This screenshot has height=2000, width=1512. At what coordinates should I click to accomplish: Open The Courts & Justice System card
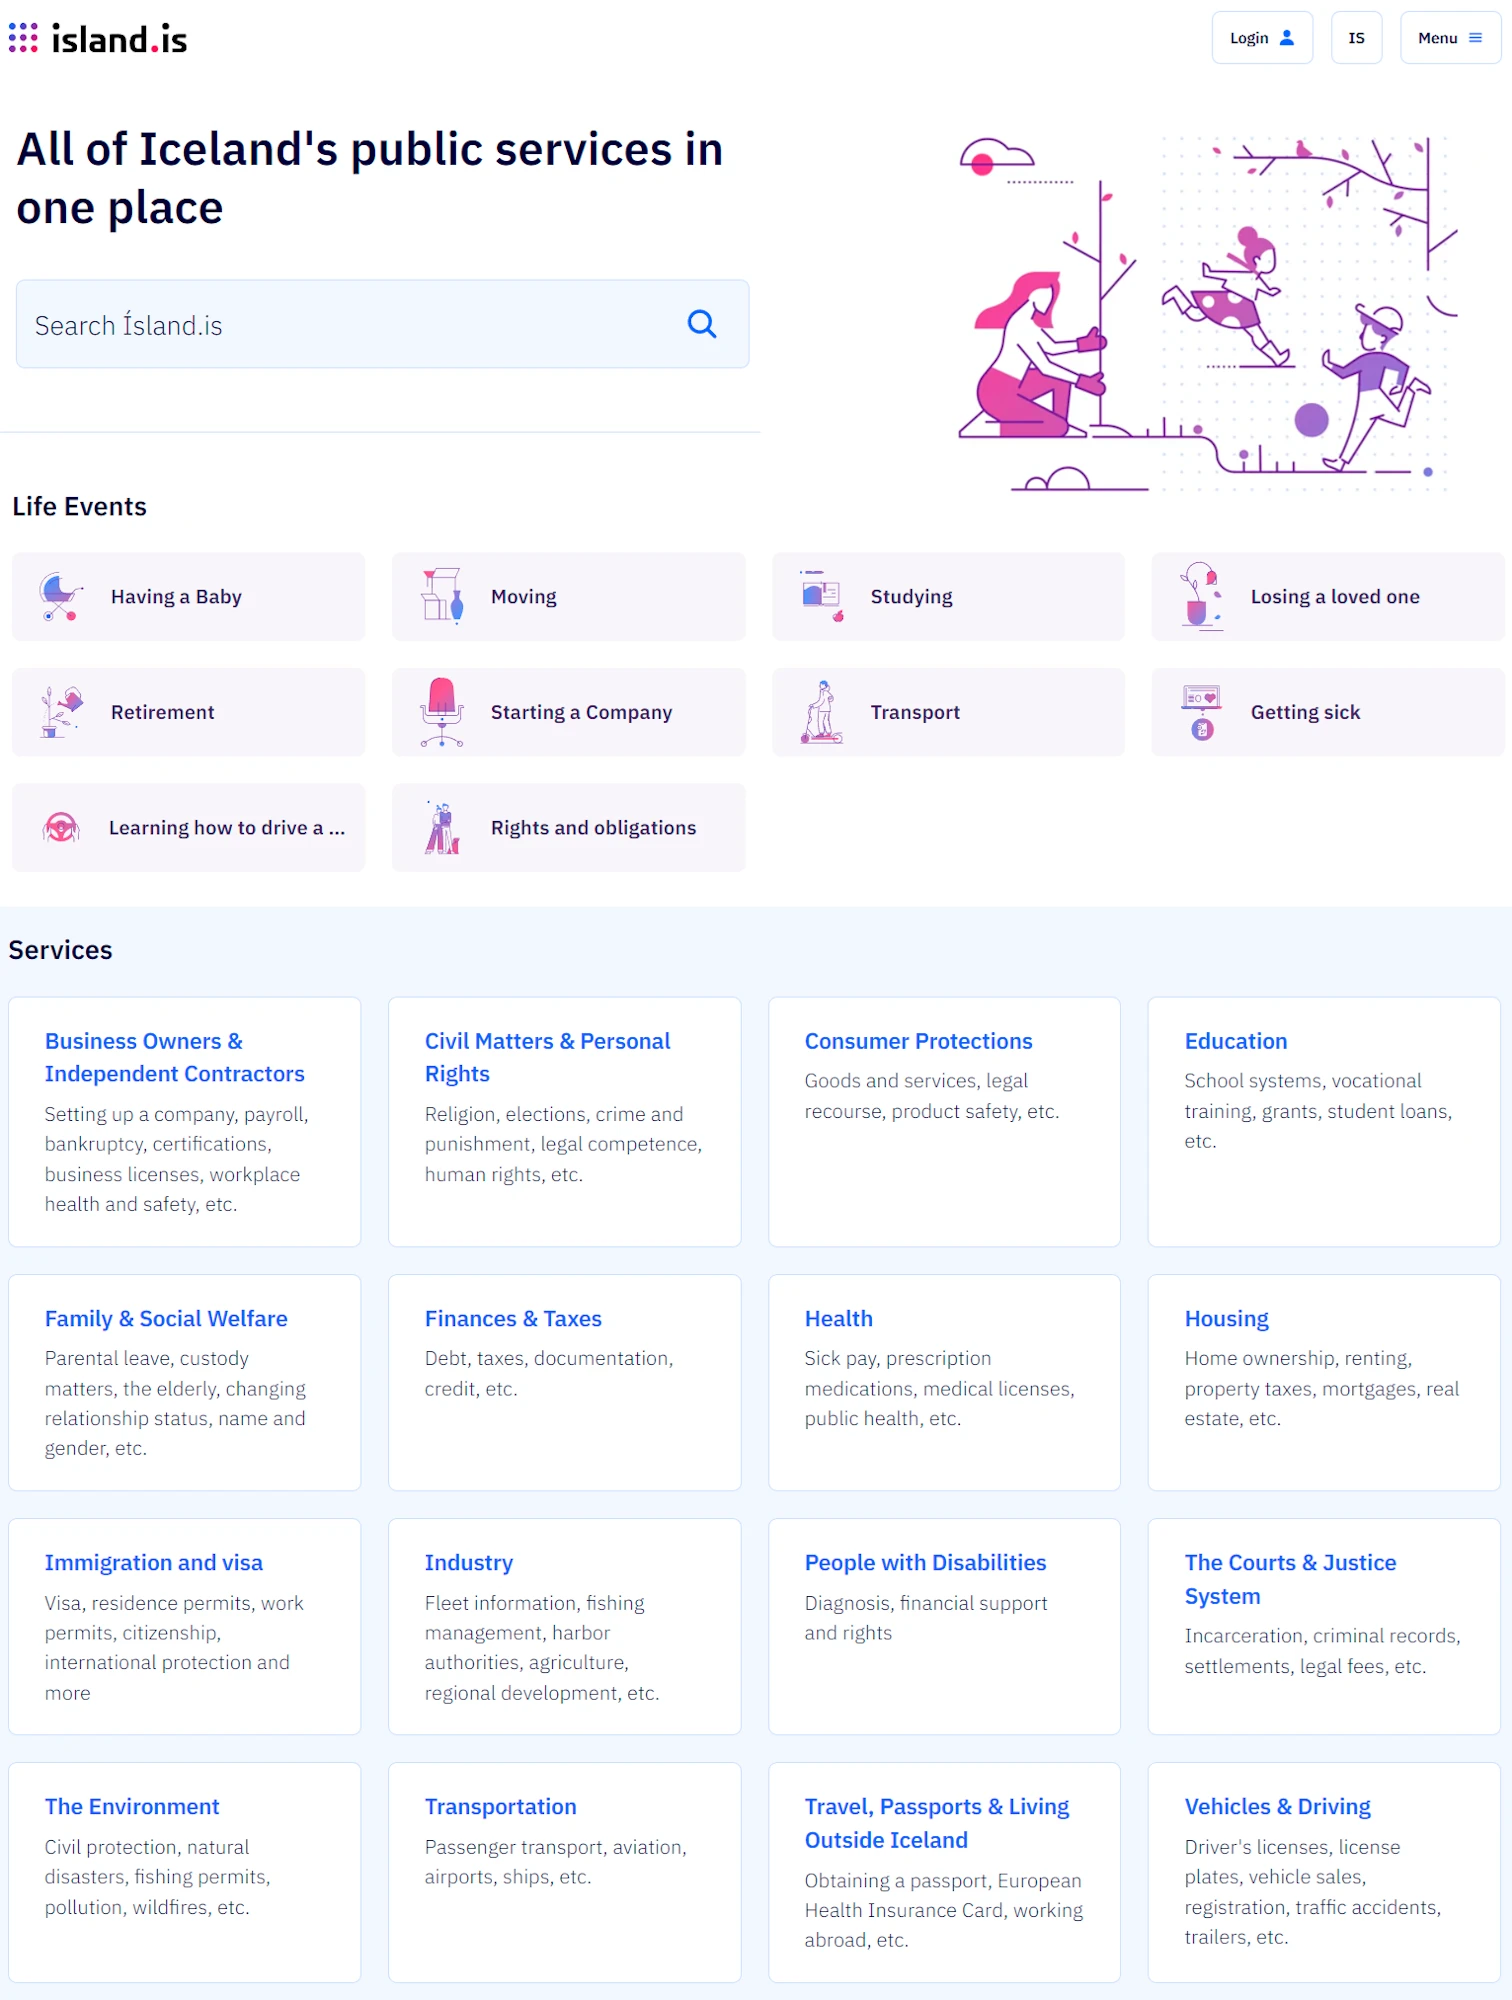tap(1325, 1627)
